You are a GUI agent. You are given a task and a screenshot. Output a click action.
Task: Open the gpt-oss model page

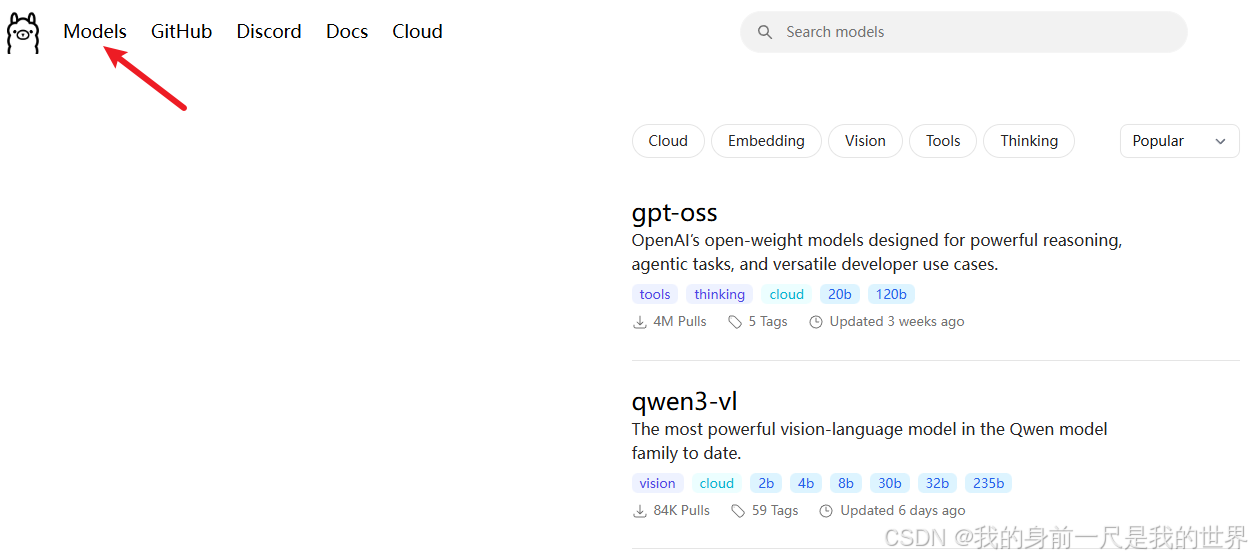pos(675,213)
